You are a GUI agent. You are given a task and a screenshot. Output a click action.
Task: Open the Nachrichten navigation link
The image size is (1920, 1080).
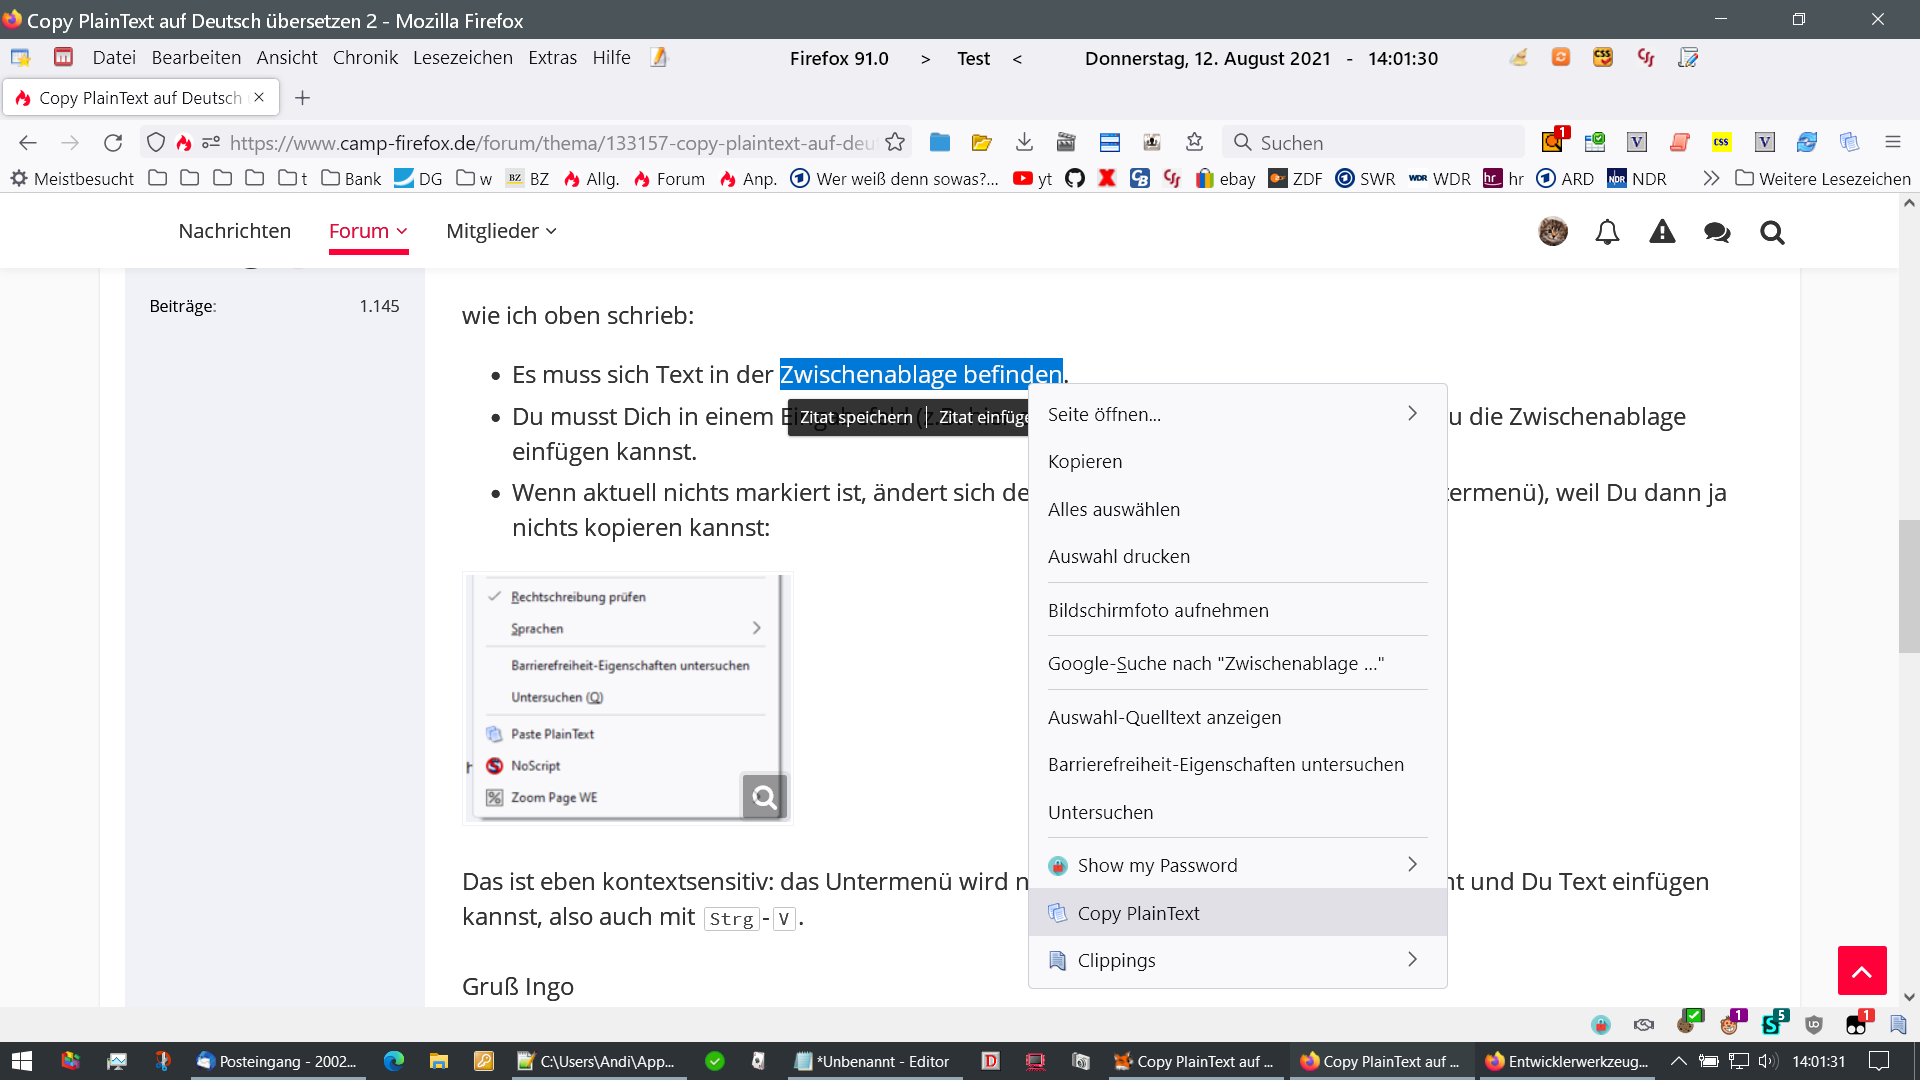[234, 231]
